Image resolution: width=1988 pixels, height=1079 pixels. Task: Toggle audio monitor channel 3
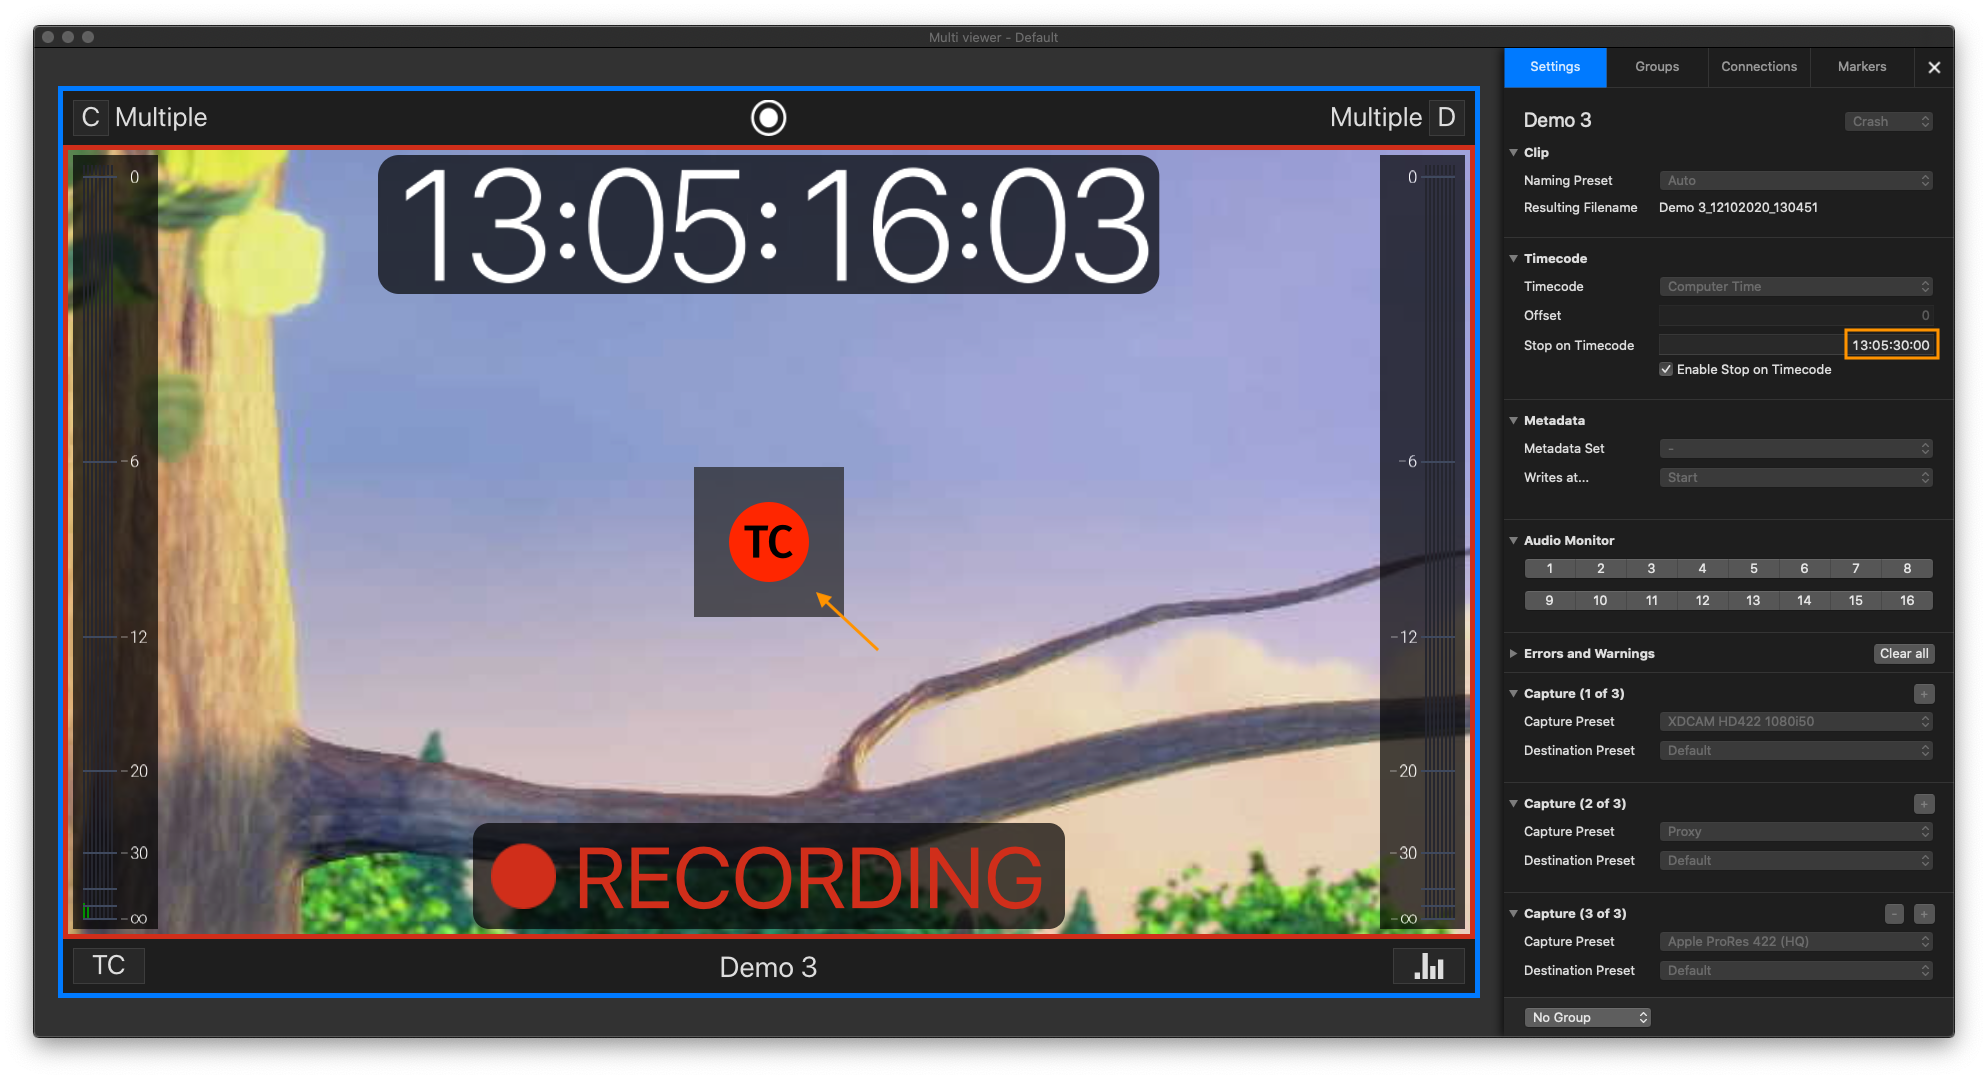tap(1651, 569)
